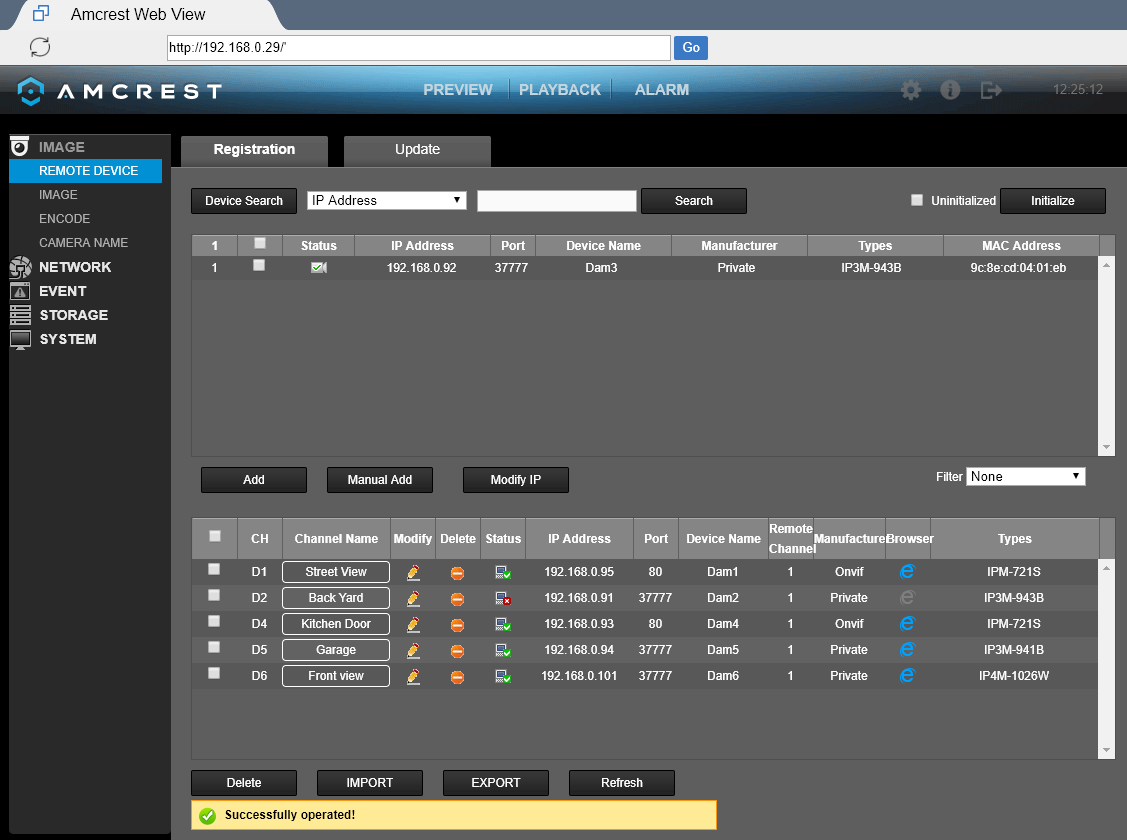This screenshot has width=1127, height=840.
Task: Open the settings gear icon
Action: (x=911, y=90)
